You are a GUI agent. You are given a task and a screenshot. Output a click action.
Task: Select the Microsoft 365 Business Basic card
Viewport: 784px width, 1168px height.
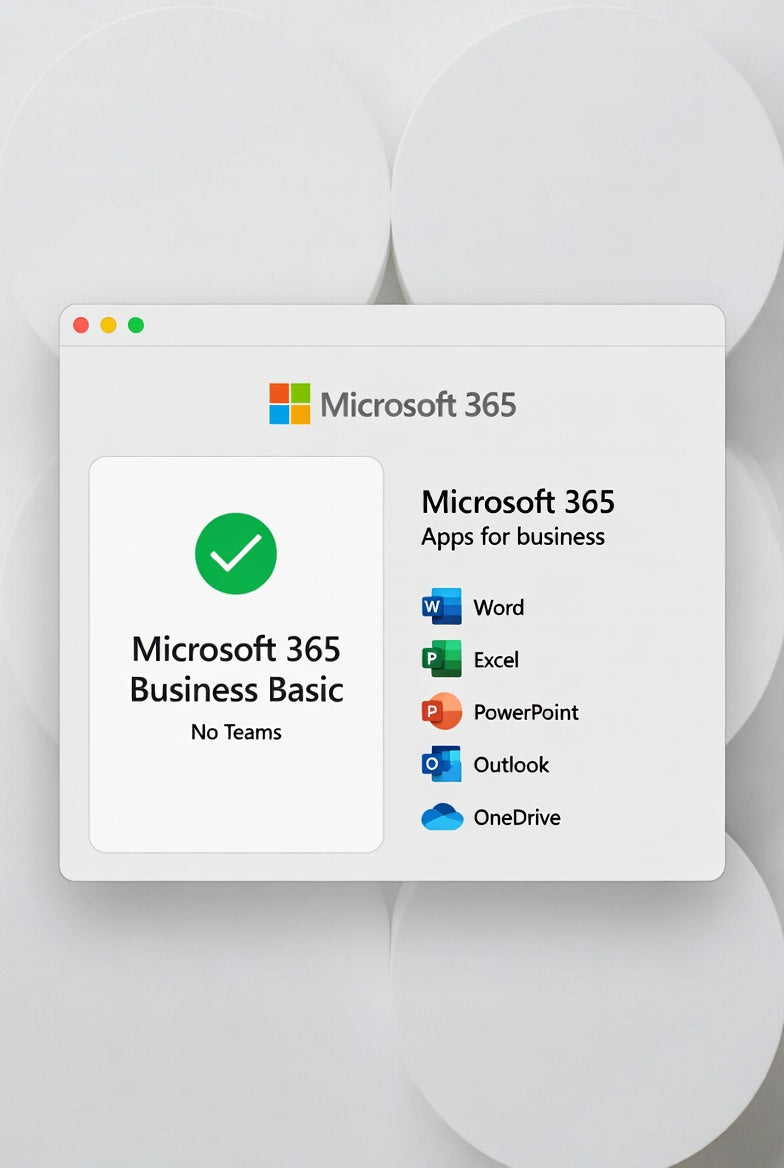[236, 654]
